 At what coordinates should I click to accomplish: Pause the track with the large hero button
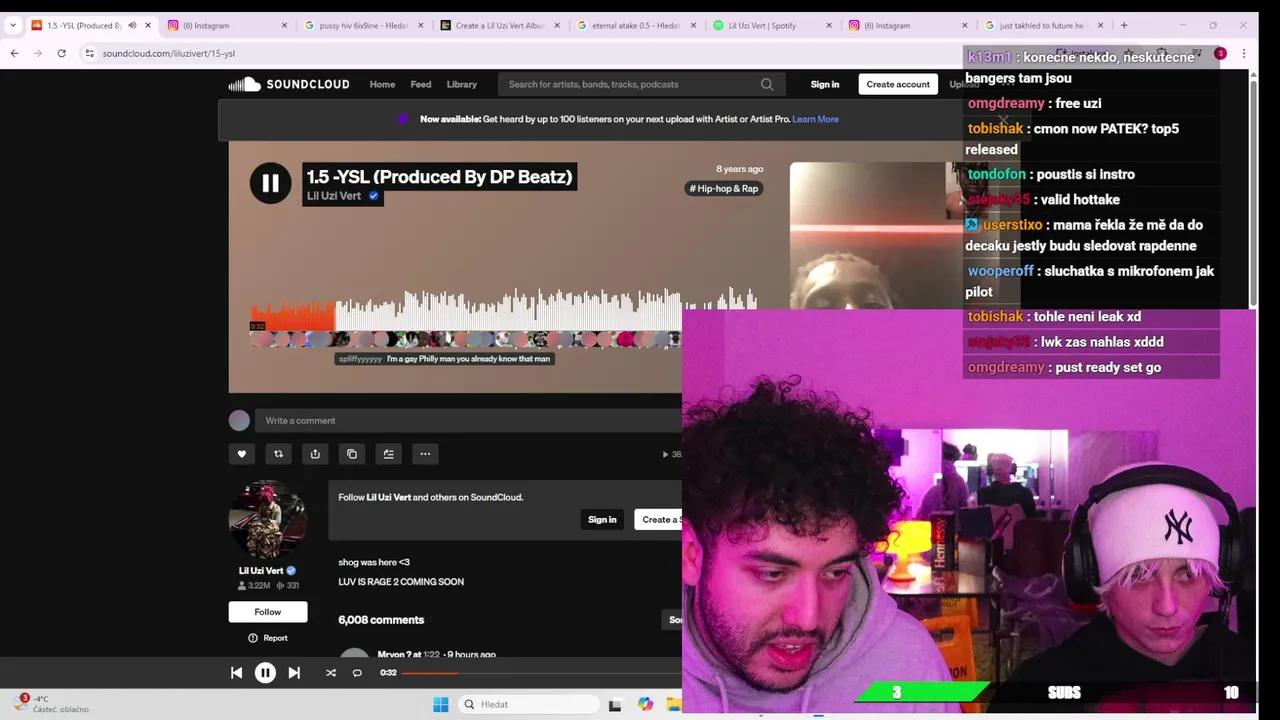(270, 183)
